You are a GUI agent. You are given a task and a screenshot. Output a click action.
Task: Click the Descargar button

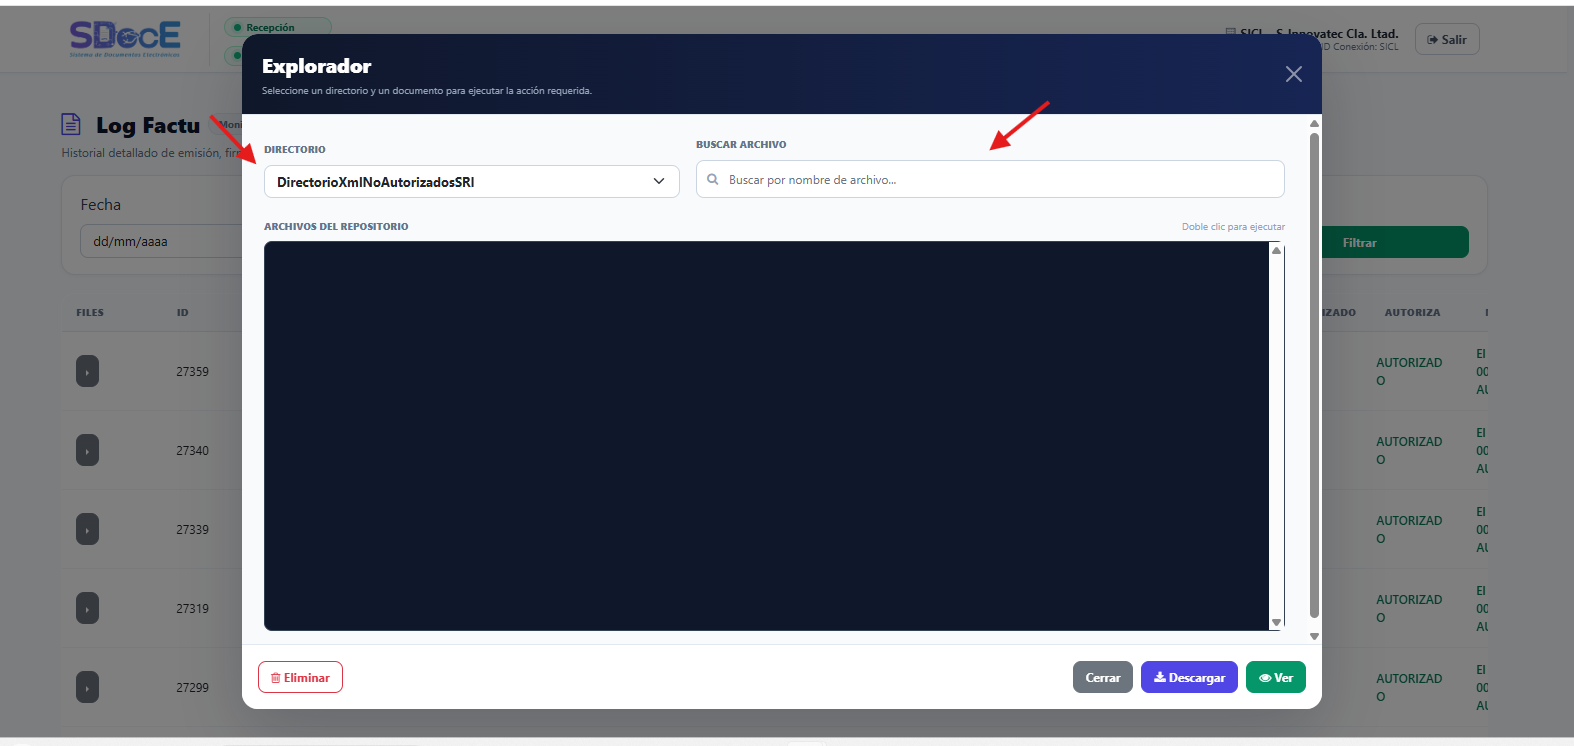1189,677
